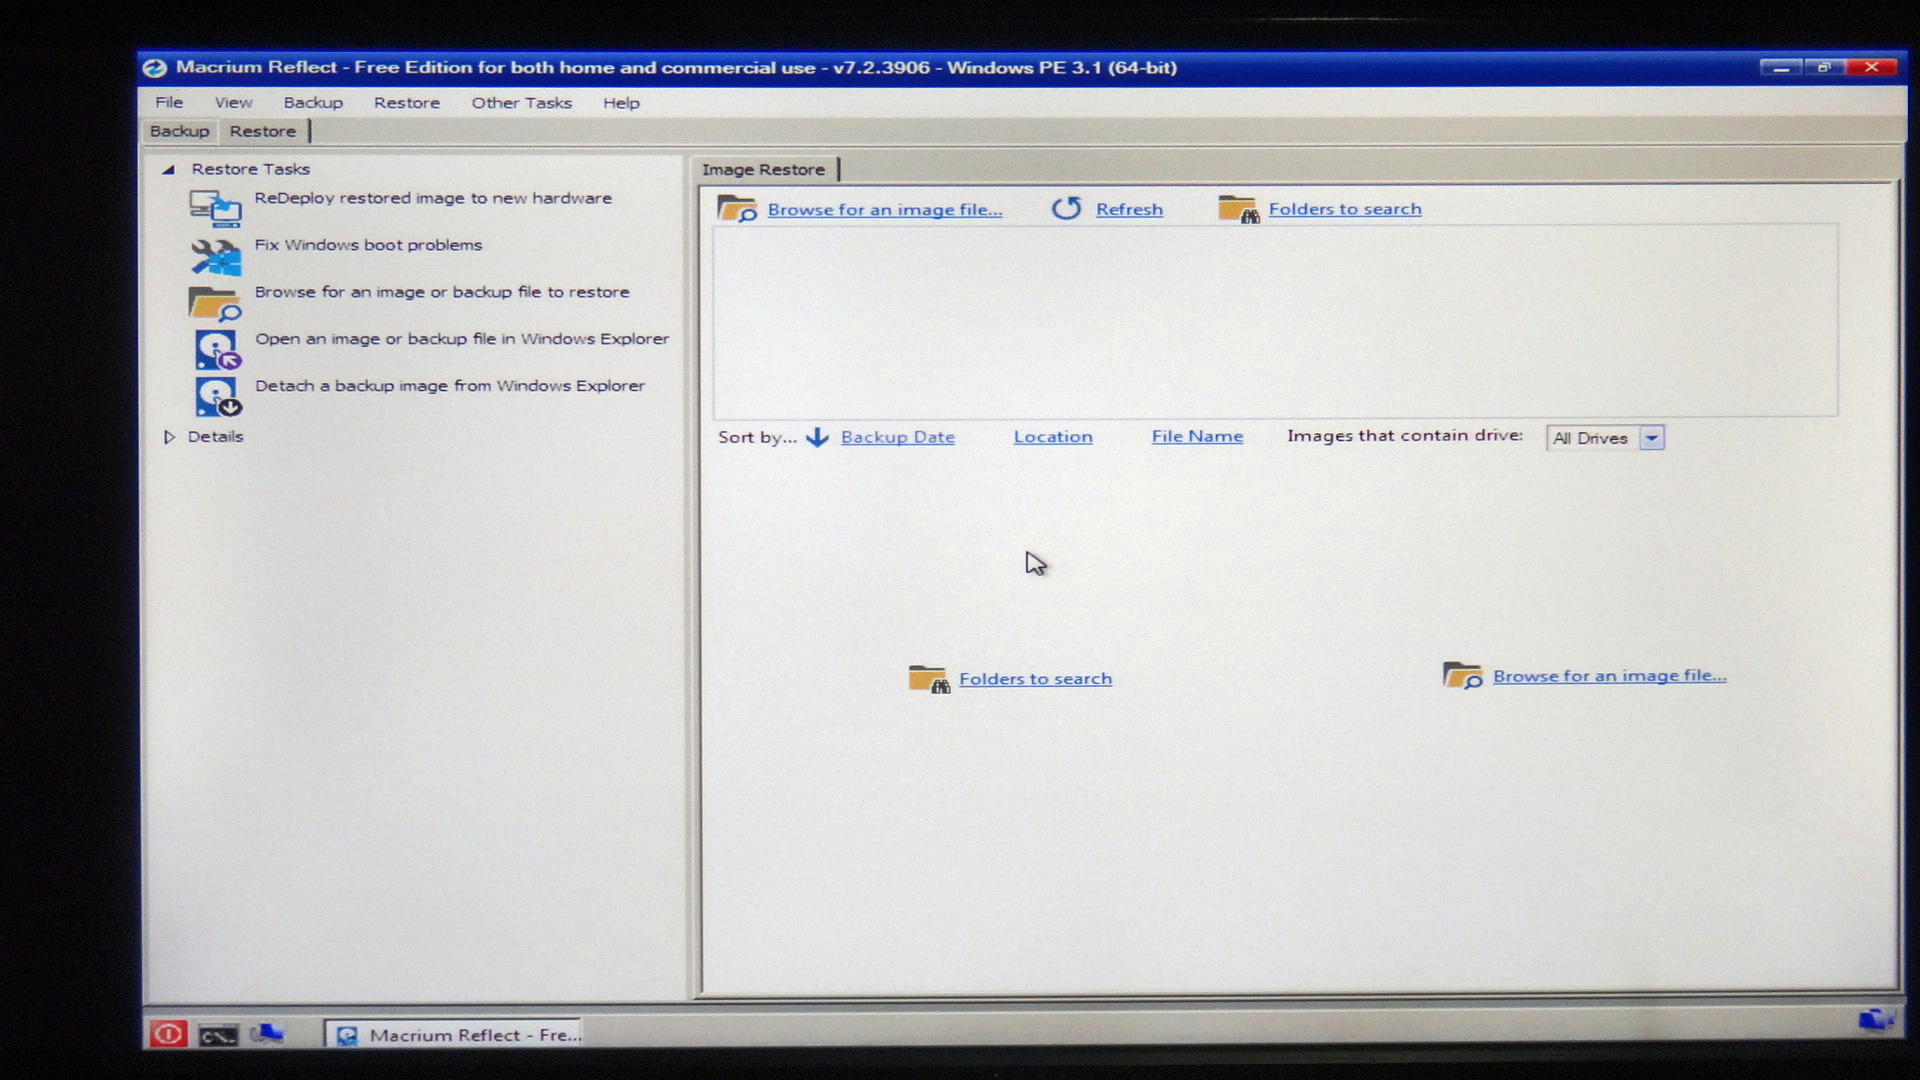This screenshot has height=1080, width=1920.
Task: Click the Refresh link
Action: pos(1129,209)
